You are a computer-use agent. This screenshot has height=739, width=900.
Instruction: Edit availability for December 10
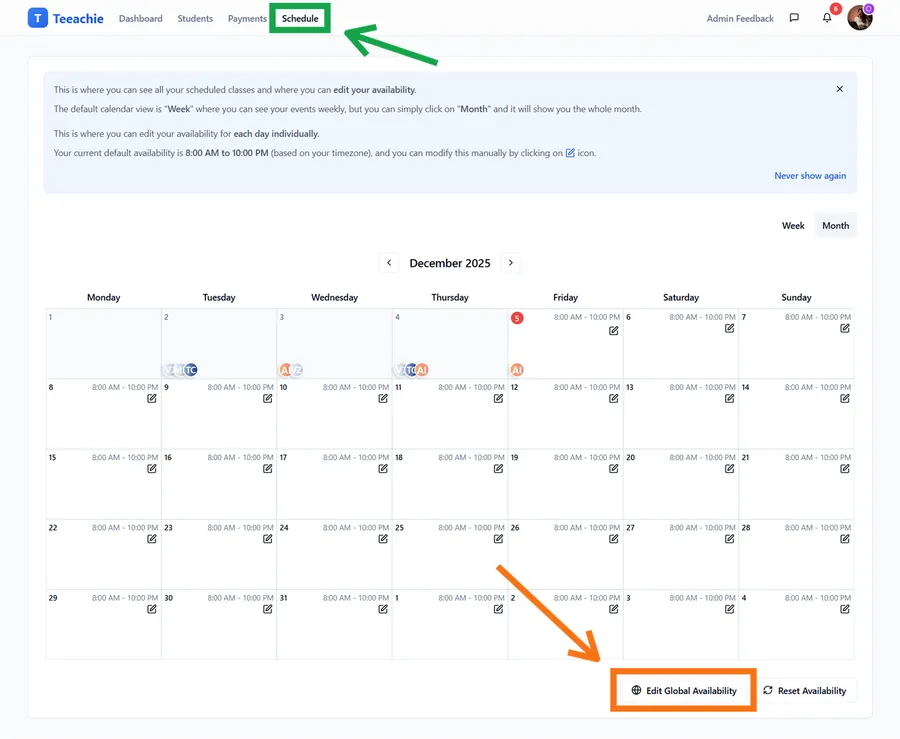pyautogui.click(x=383, y=398)
